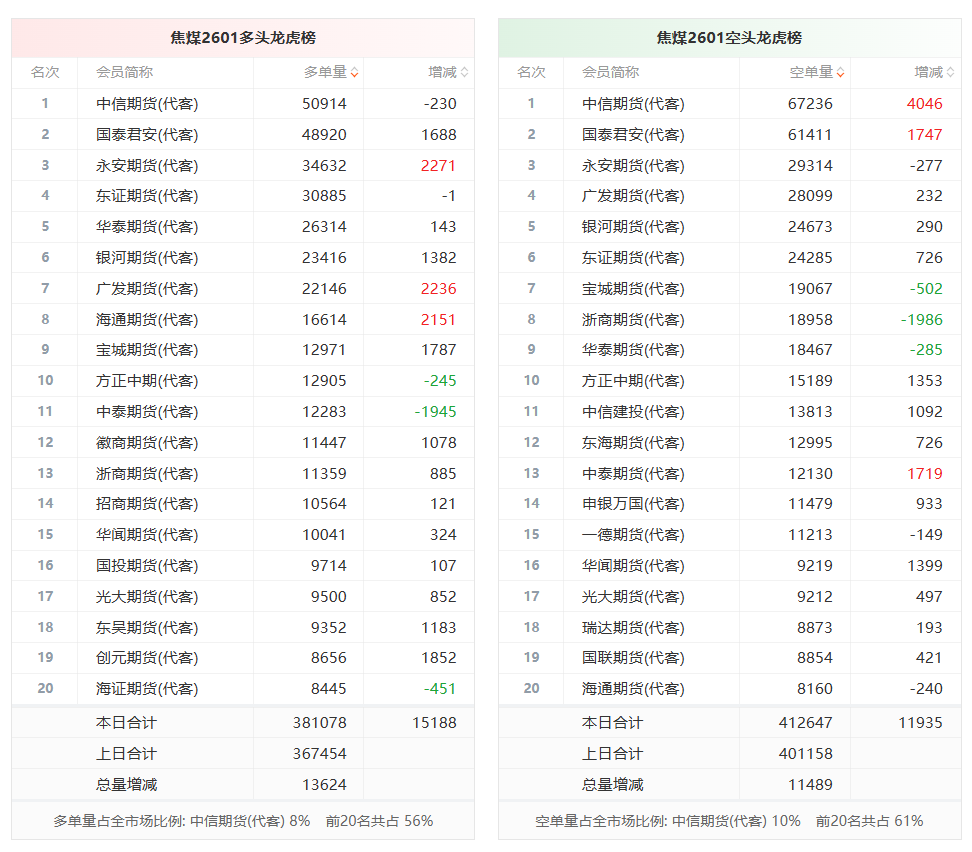Click short 总量增减 value 11489

coord(810,785)
